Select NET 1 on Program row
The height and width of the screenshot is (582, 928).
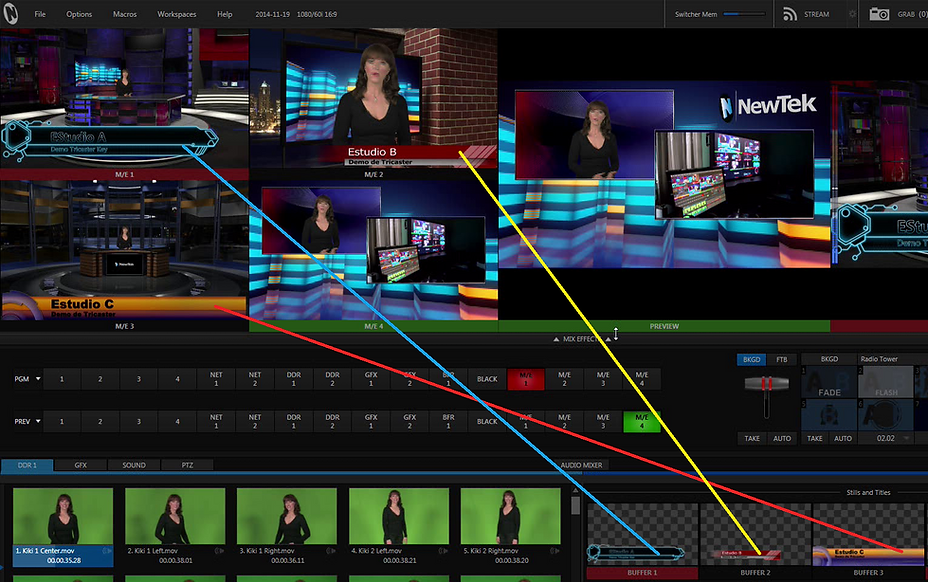pos(216,379)
